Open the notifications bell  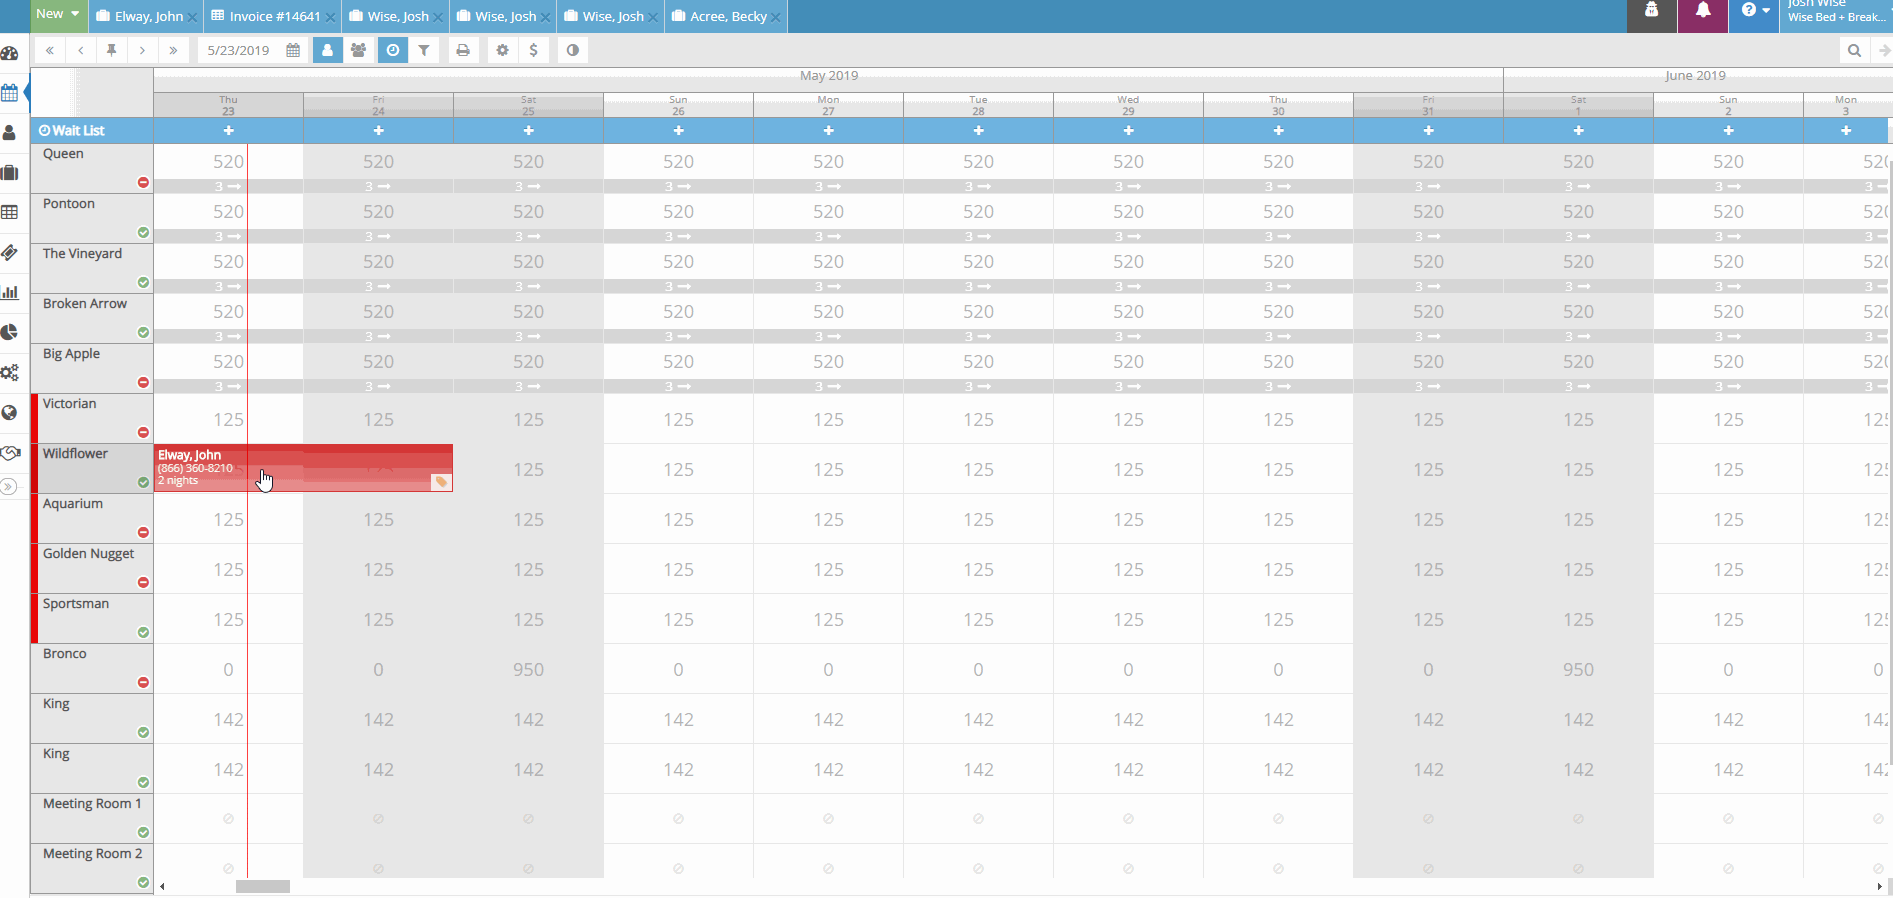[x=1702, y=11]
